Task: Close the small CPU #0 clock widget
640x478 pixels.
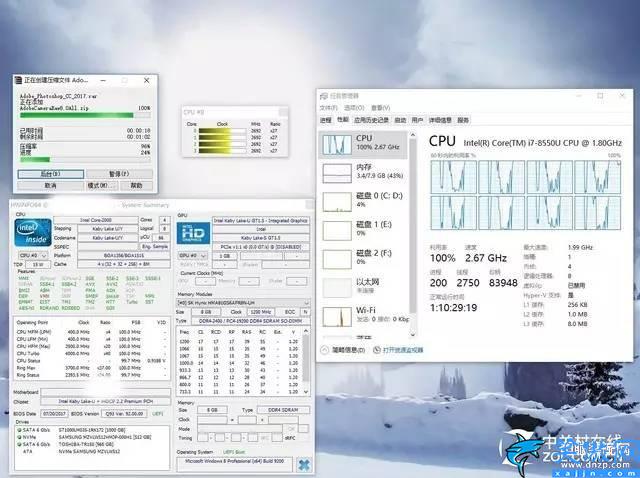Action: 283,112
